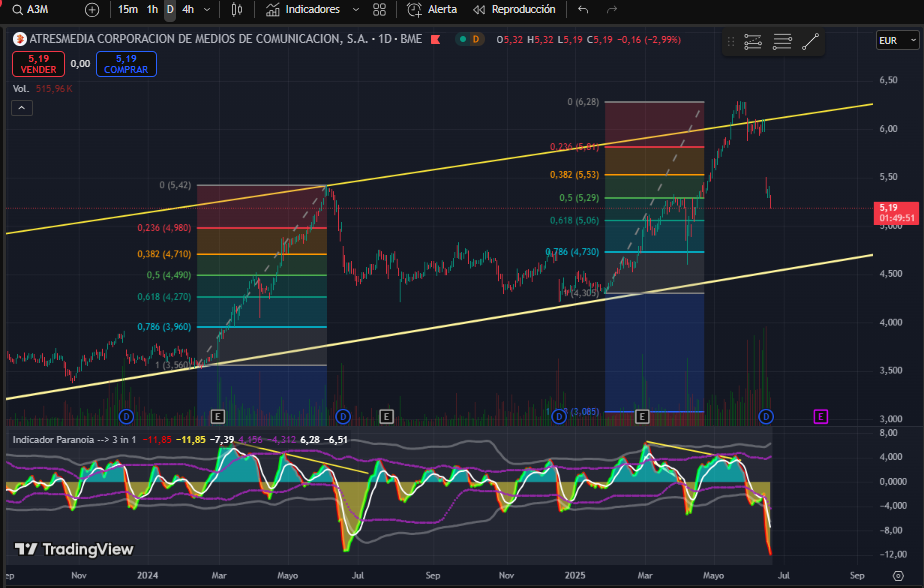Open the A3M symbol search
Viewport: 924px width, 588px height.
(x=40, y=9)
